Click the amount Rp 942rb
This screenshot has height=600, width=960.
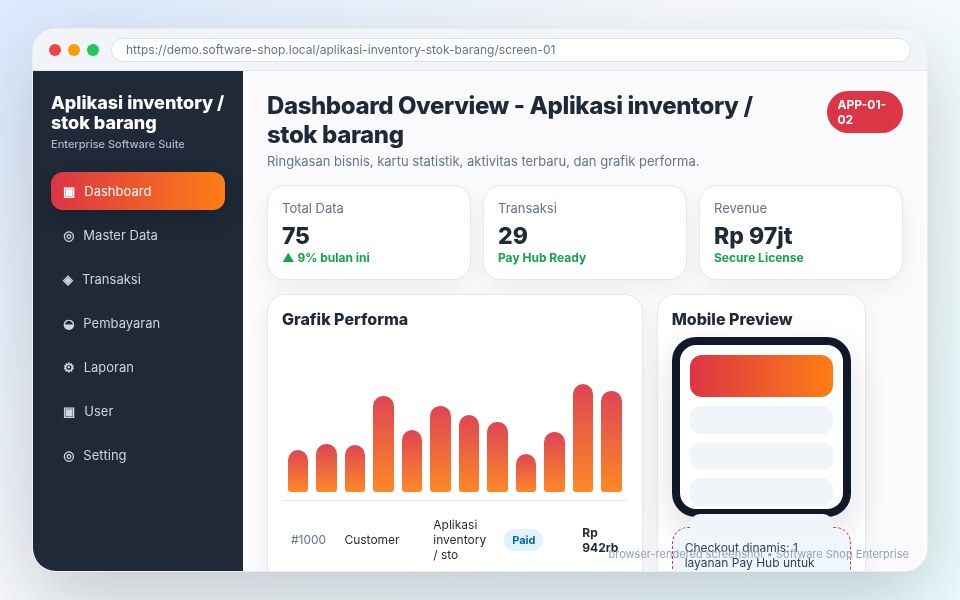pyautogui.click(x=600, y=540)
